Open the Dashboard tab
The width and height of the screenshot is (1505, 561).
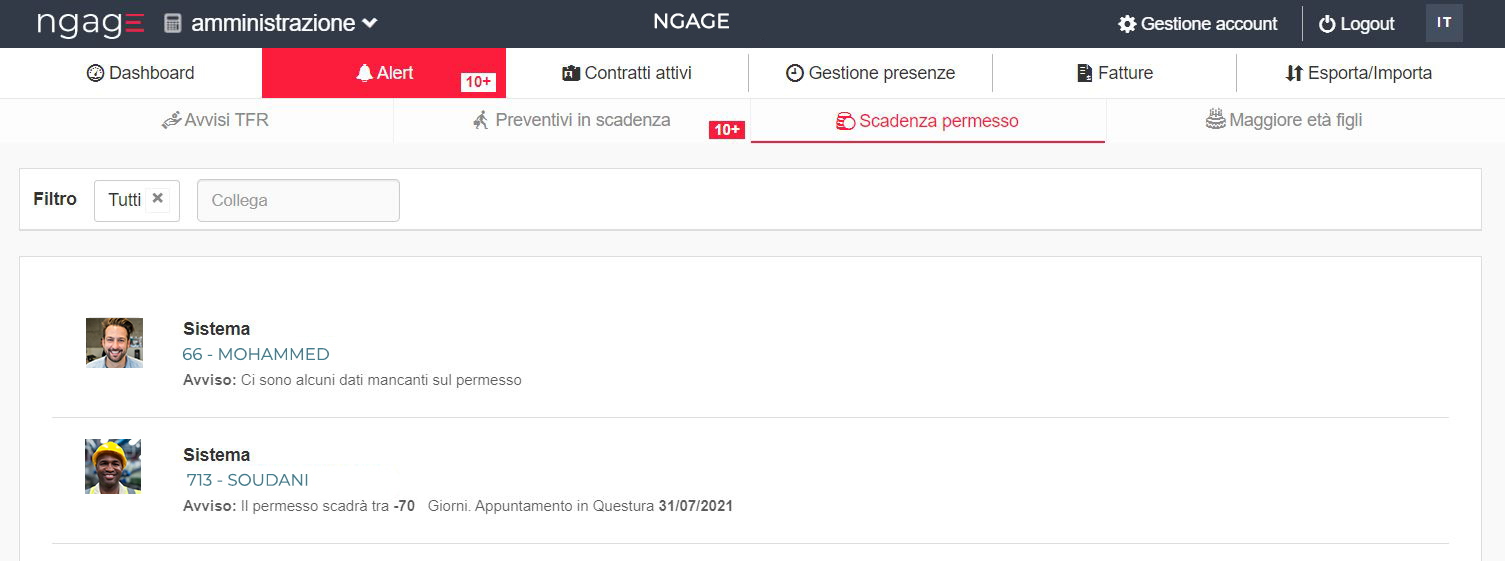(x=140, y=73)
